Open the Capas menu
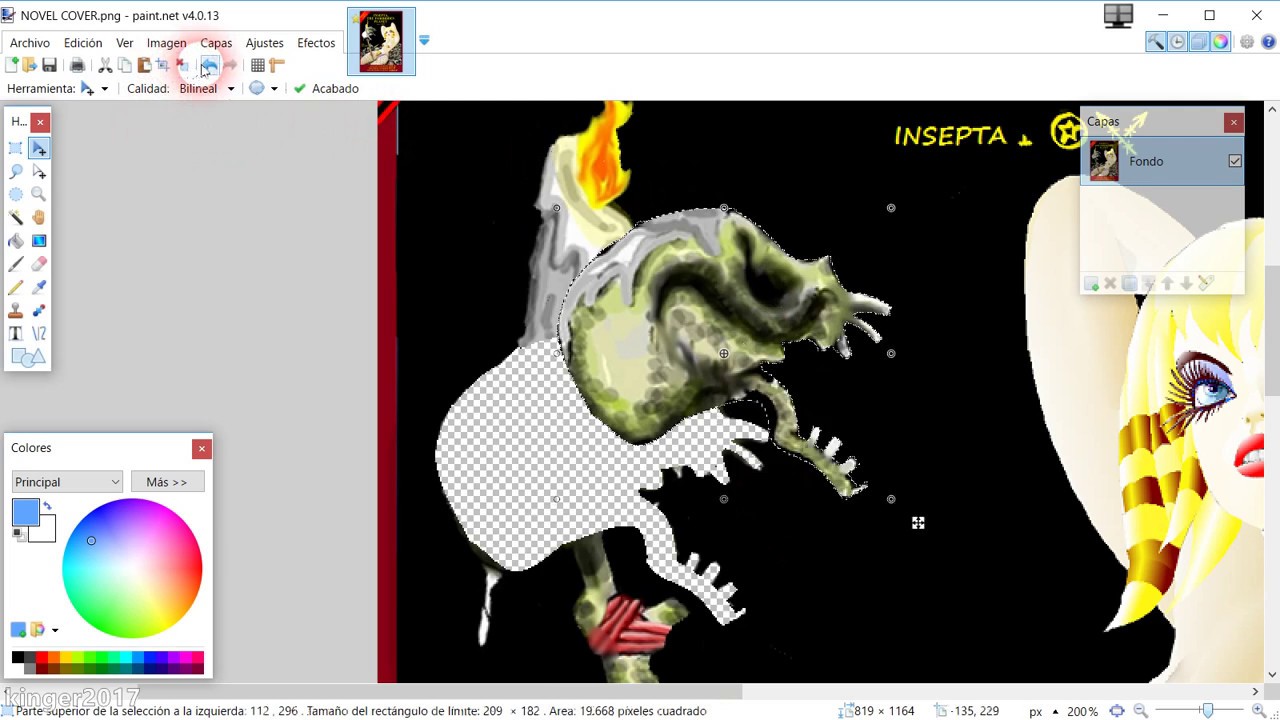The width and height of the screenshot is (1280, 720). 216,43
